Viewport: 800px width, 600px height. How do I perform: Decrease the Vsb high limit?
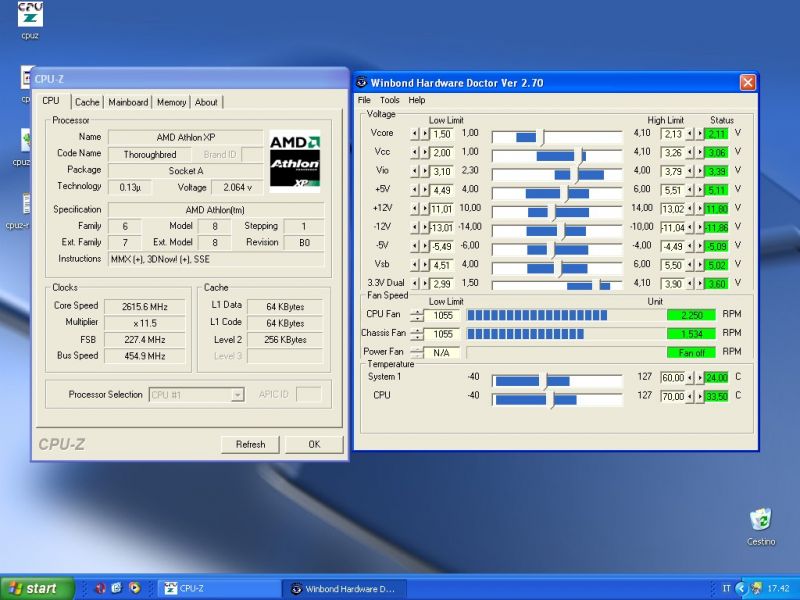point(690,265)
